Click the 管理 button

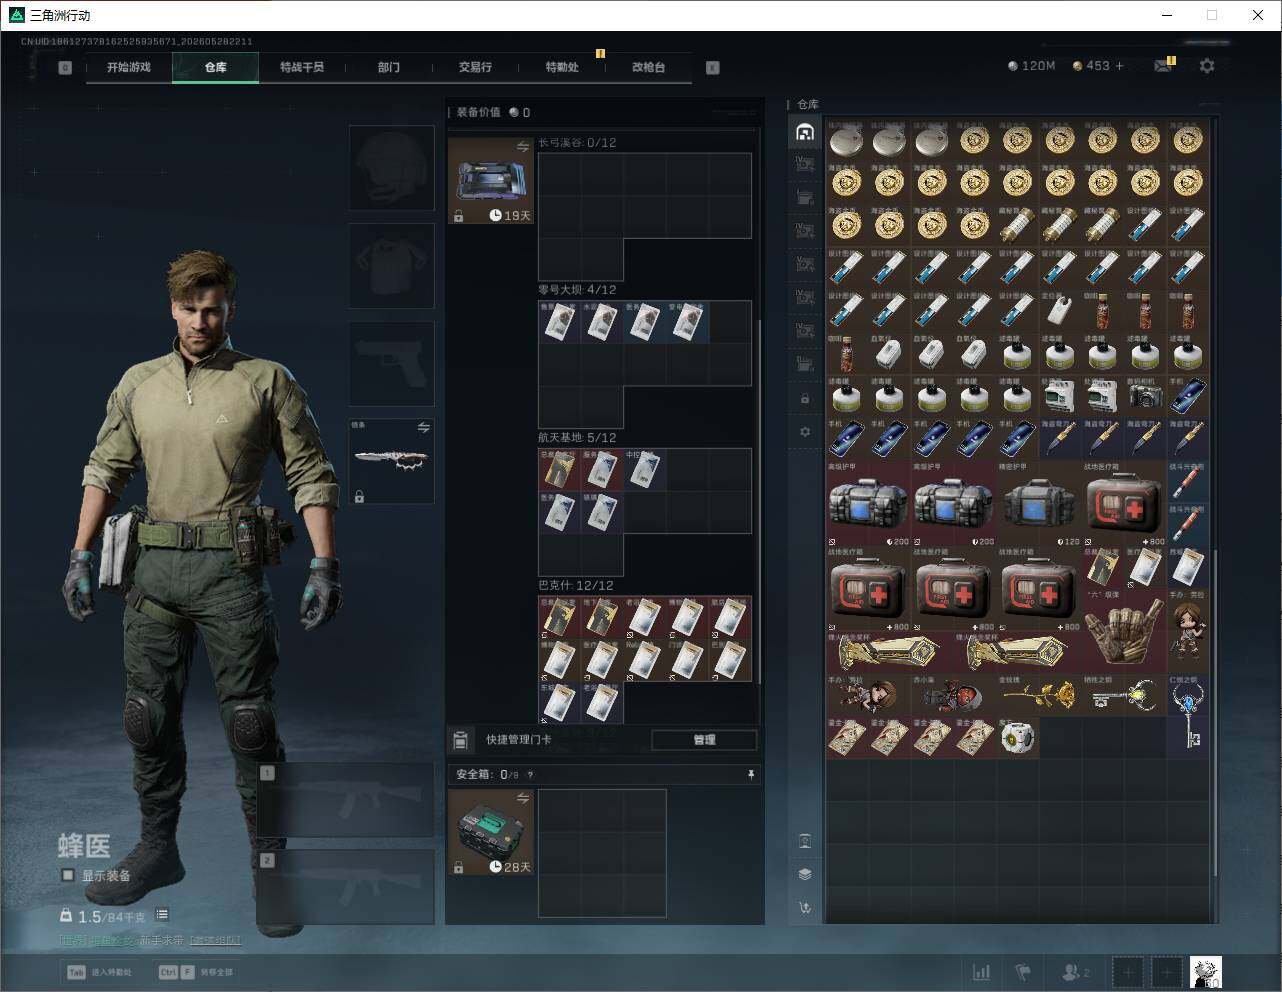(x=704, y=740)
